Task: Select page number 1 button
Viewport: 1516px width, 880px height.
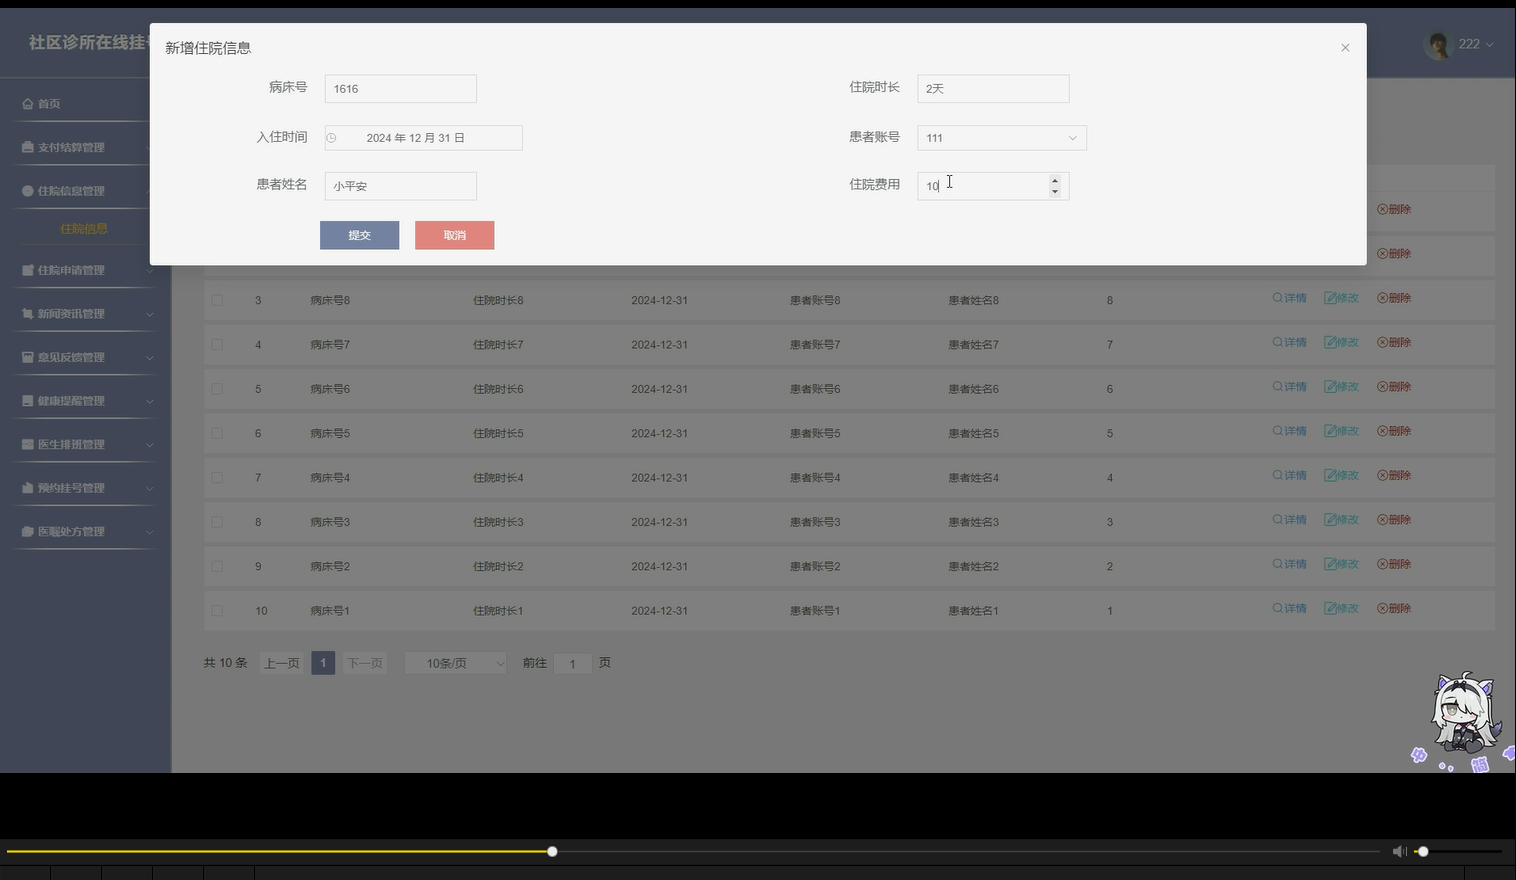Action: (x=323, y=663)
